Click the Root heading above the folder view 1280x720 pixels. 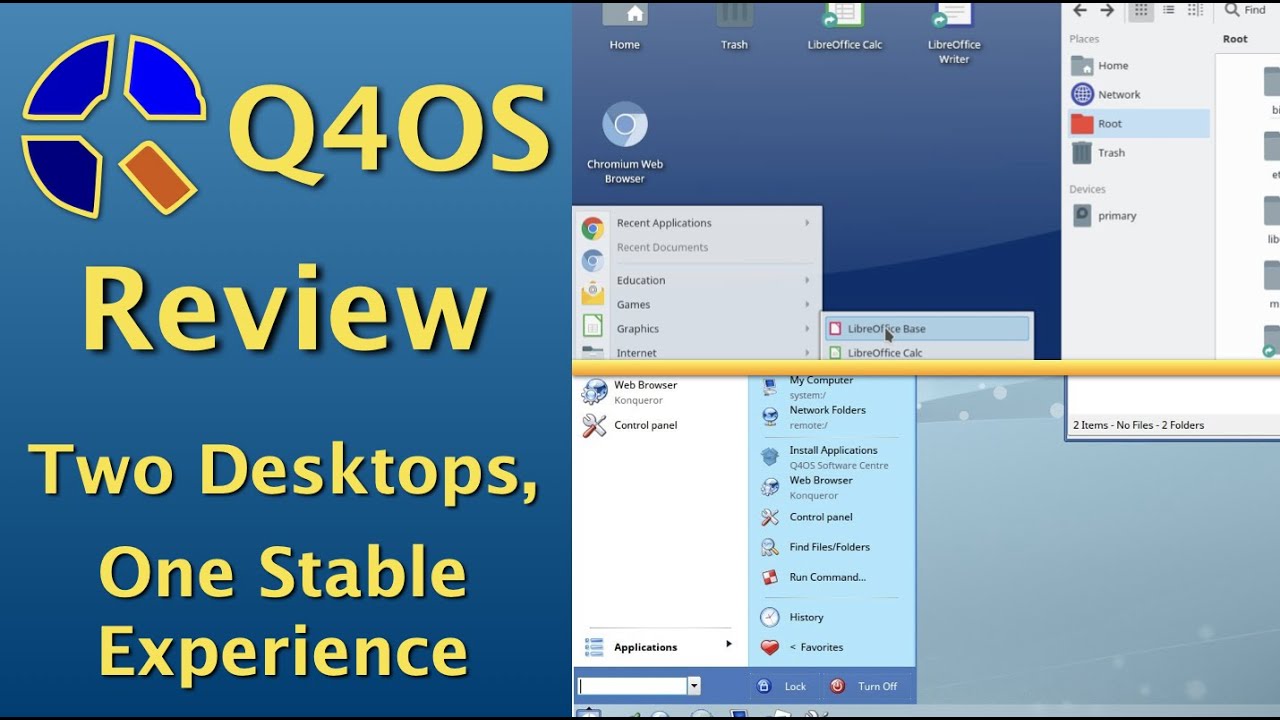(1235, 39)
